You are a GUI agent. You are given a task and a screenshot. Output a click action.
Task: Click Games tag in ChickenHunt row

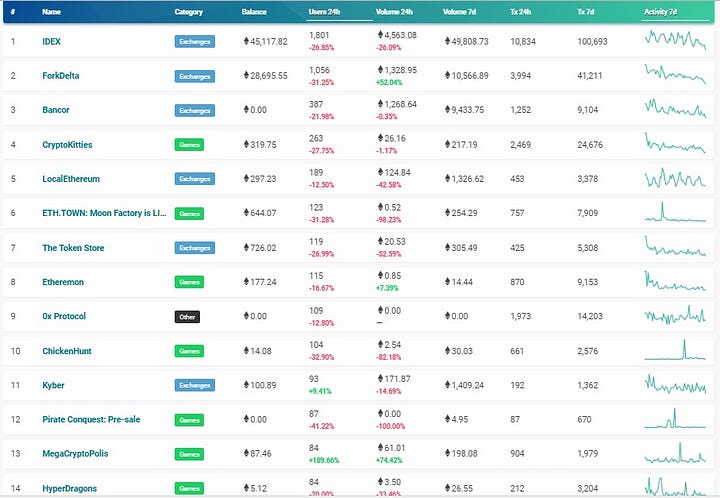pyautogui.click(x=189, y=351)
